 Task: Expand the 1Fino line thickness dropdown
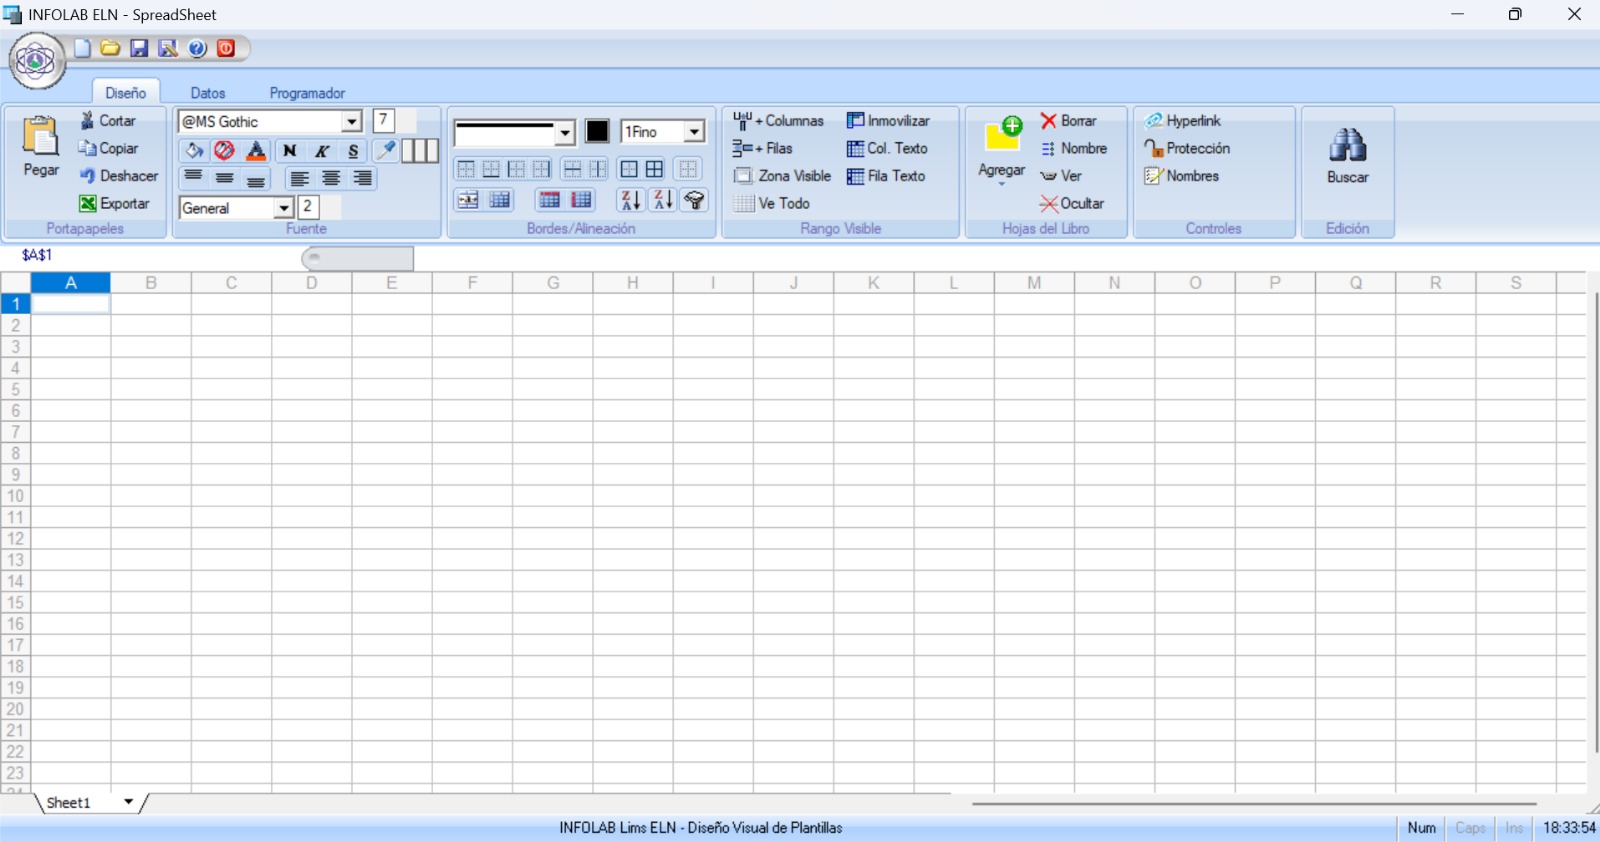pyautogui.click(x=693, y=132)
